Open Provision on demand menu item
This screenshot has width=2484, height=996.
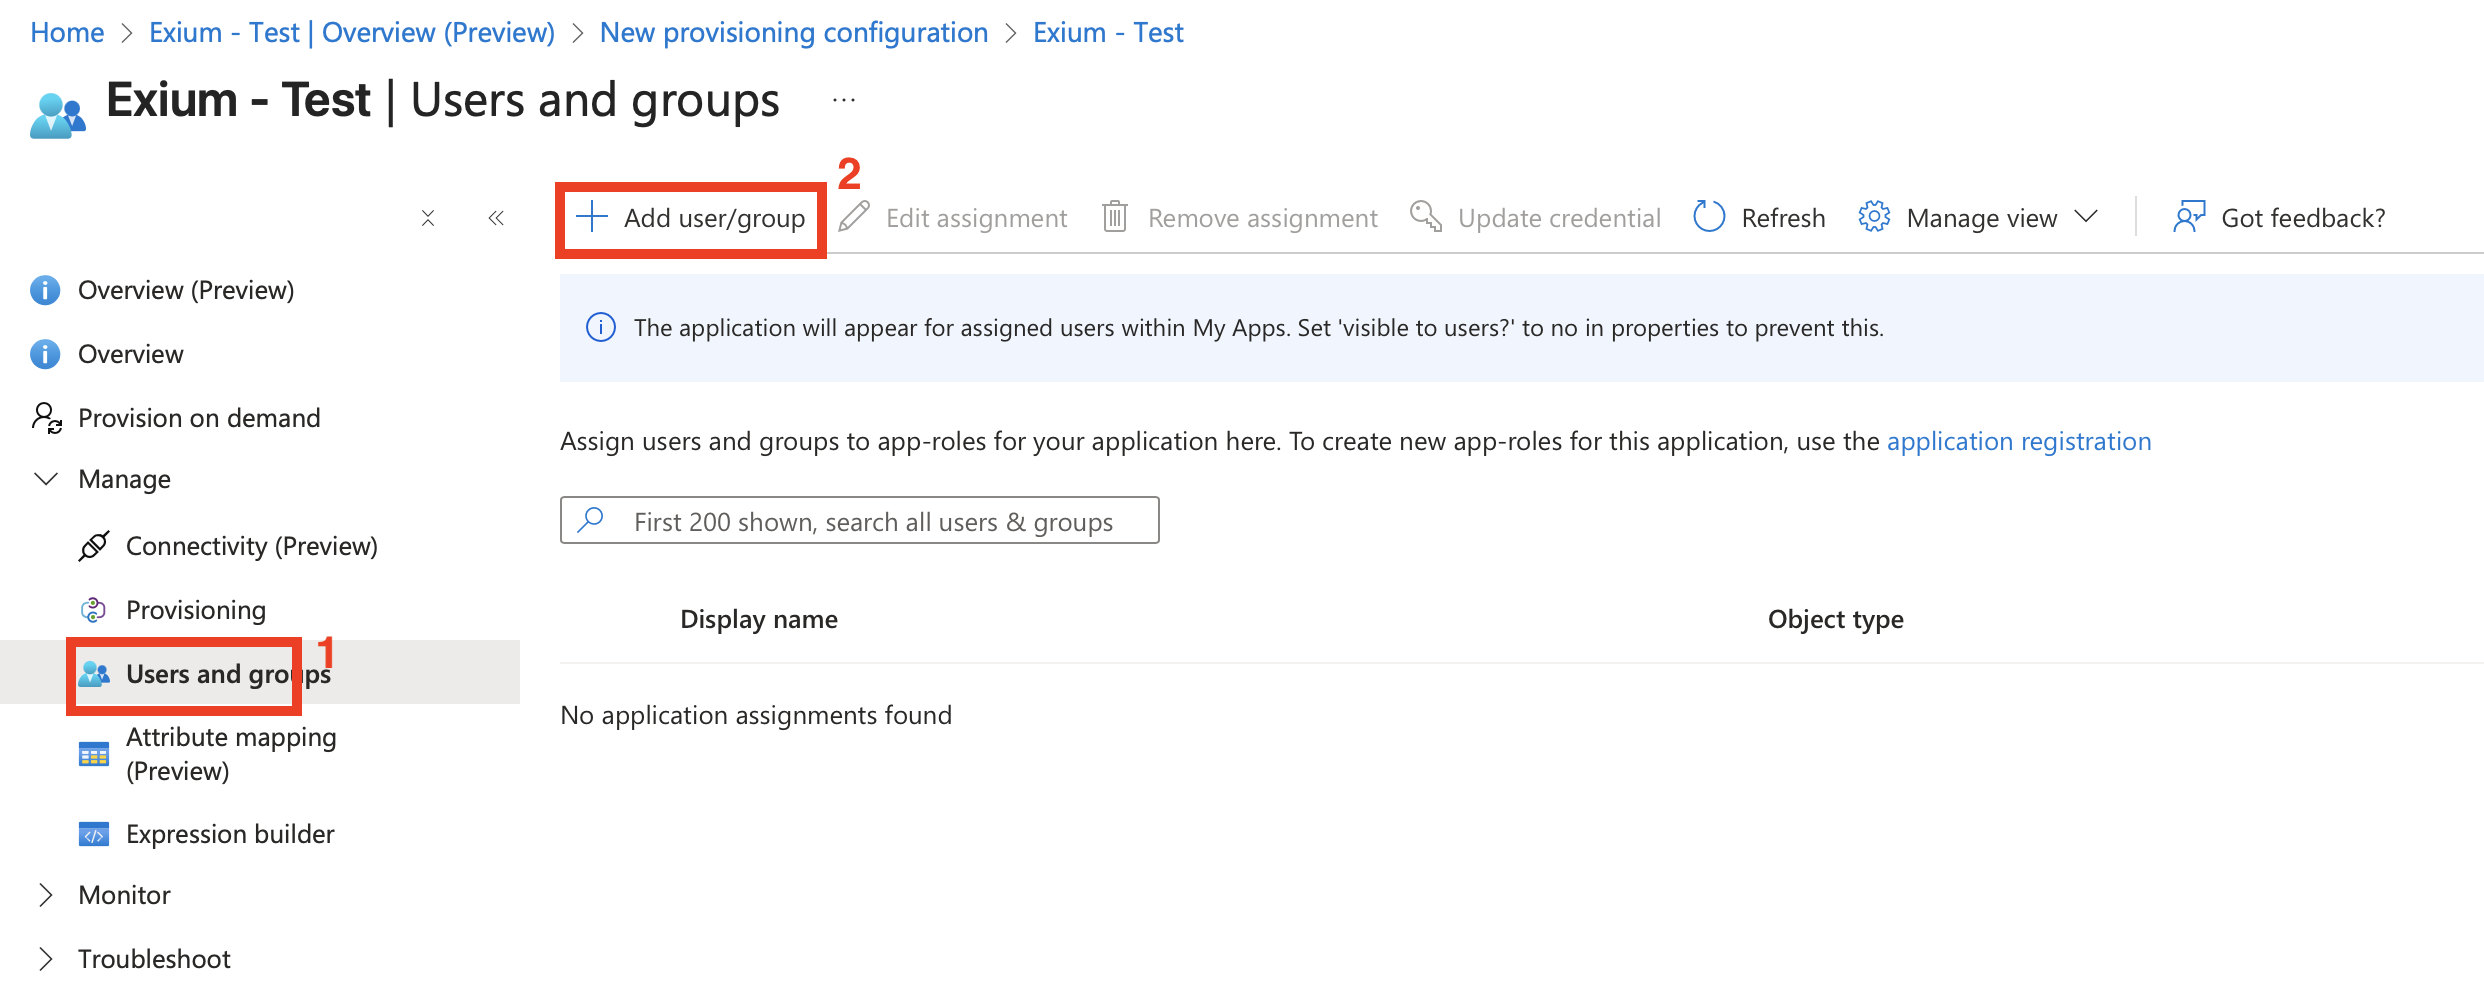199,418
